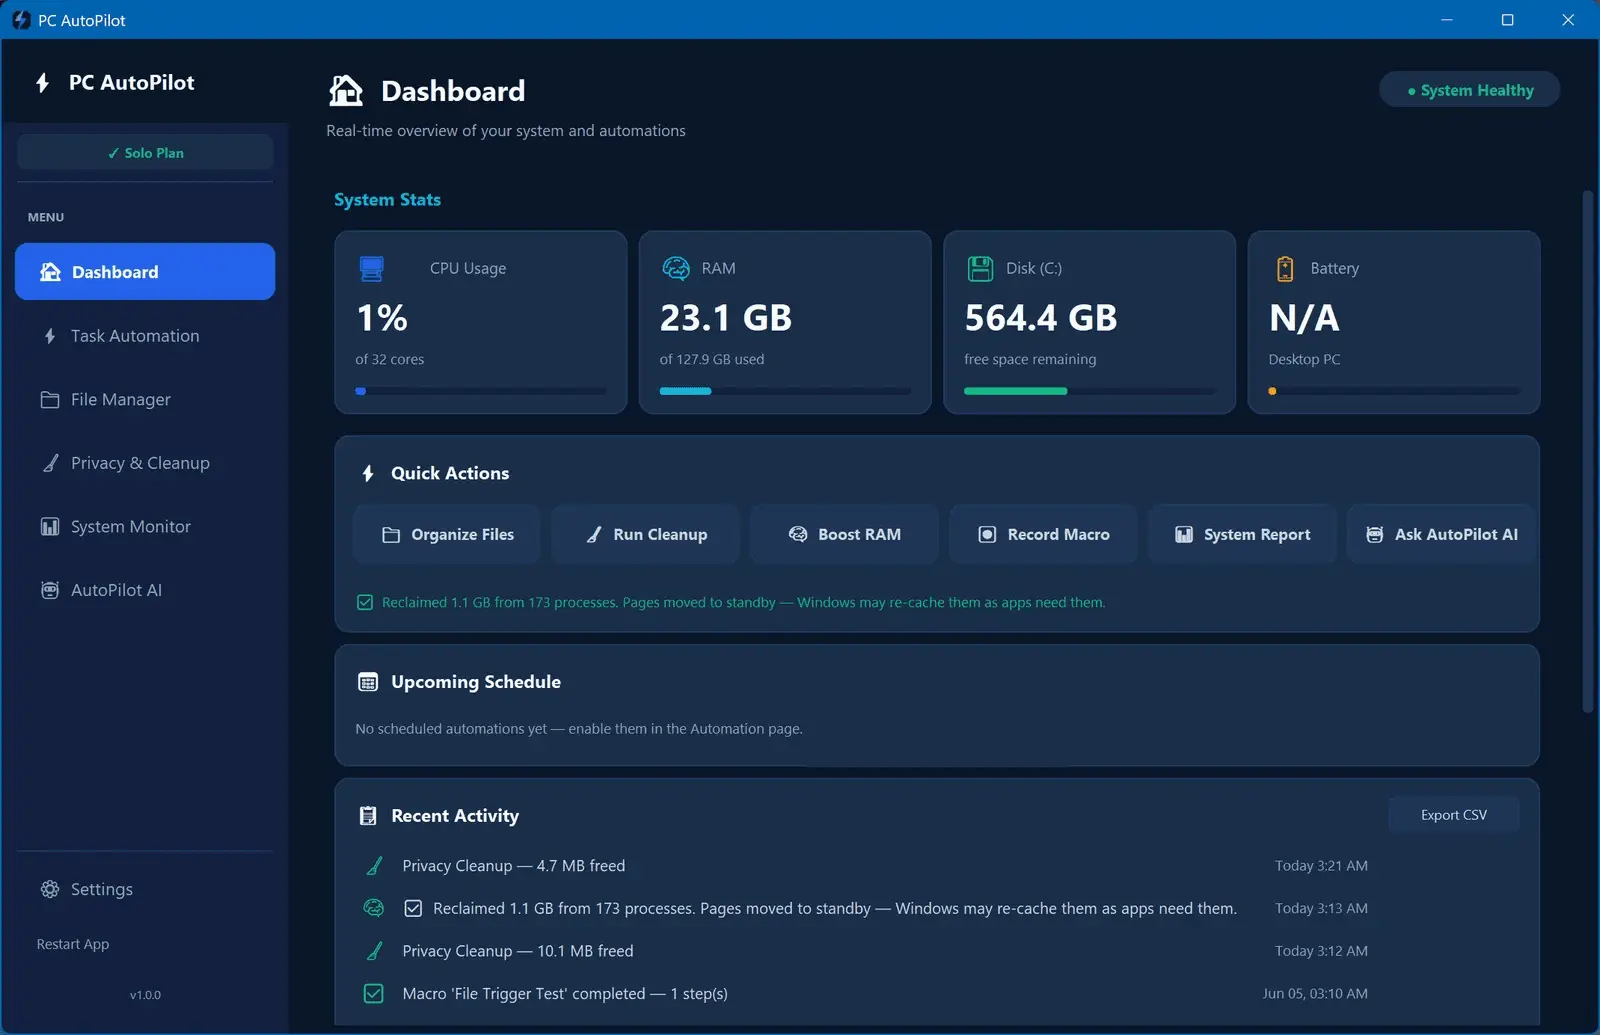Click the Solo Plan badge
This screenshot has height=1035, width=1600.
point(145,152)
